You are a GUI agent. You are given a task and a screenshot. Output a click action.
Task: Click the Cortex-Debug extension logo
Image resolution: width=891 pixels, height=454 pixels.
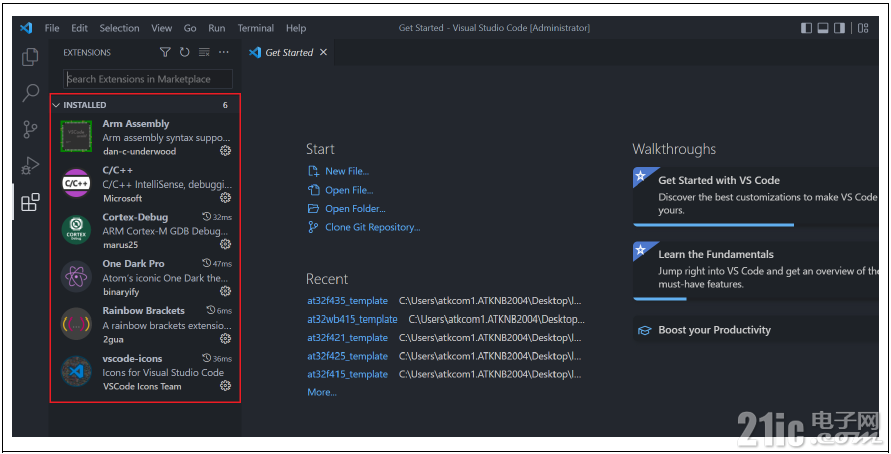click(76, 230)
